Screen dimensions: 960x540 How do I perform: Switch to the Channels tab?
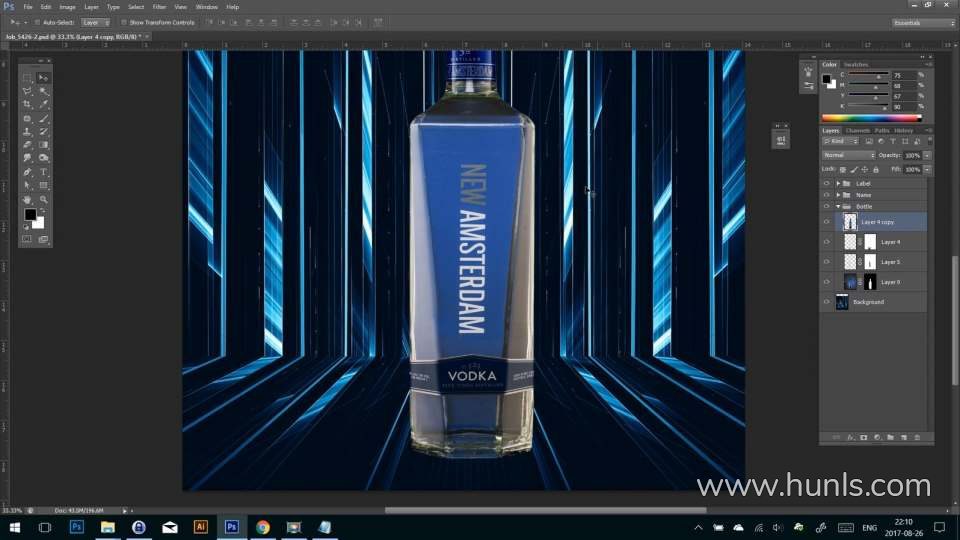pyautogui.click(x=857, y=130)
